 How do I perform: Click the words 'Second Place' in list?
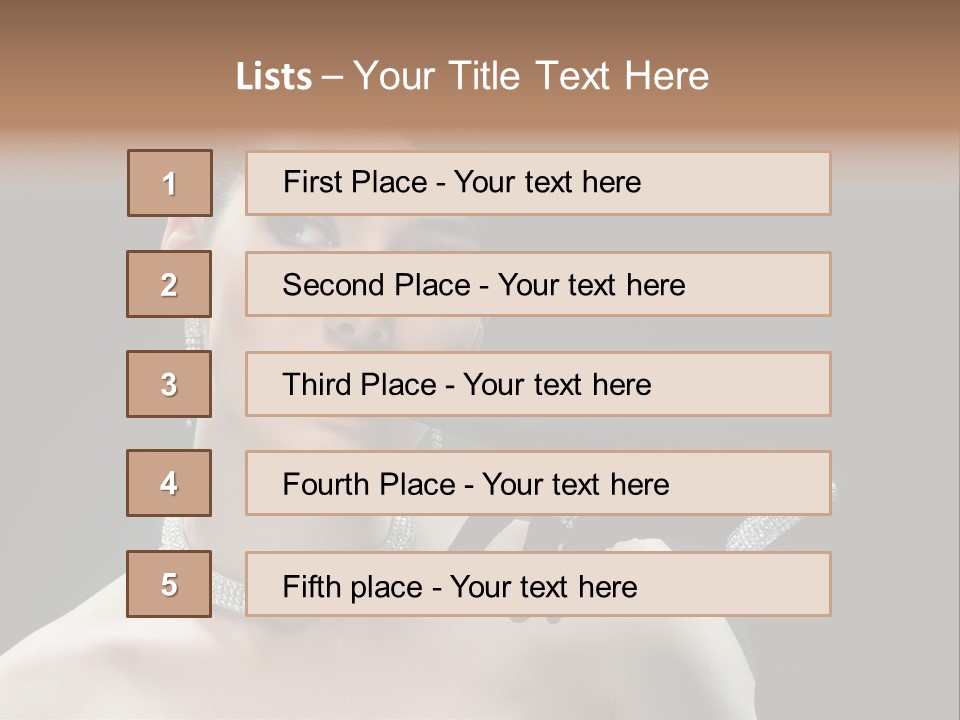coord(377,285)
